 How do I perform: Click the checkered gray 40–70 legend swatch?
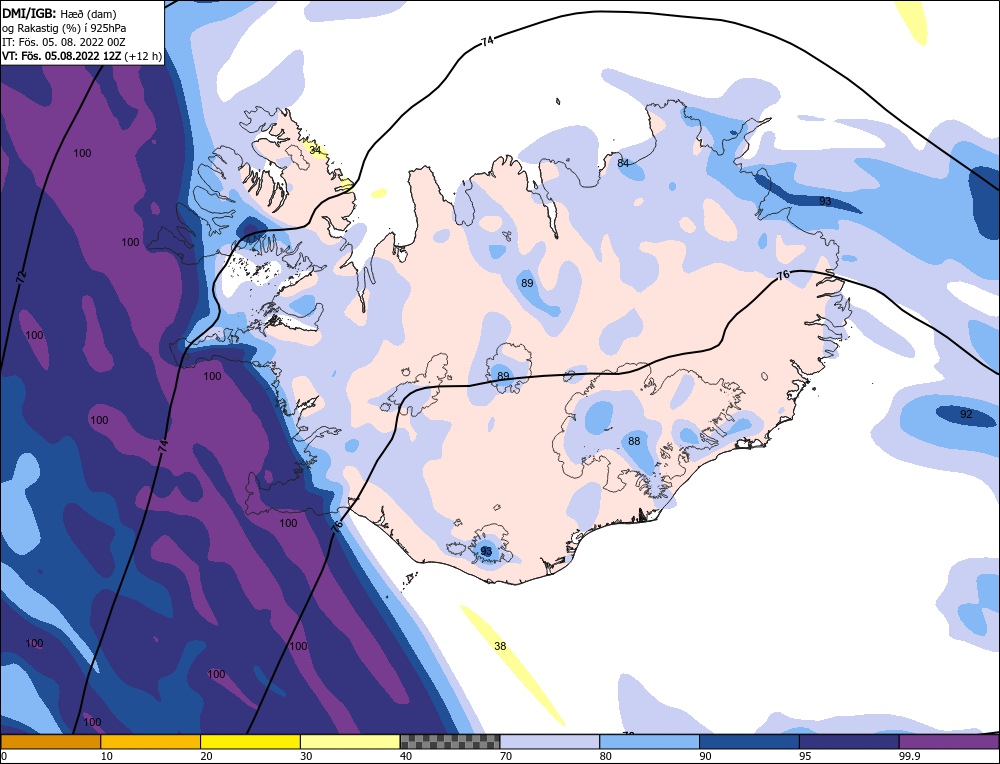tap(450, 742)
